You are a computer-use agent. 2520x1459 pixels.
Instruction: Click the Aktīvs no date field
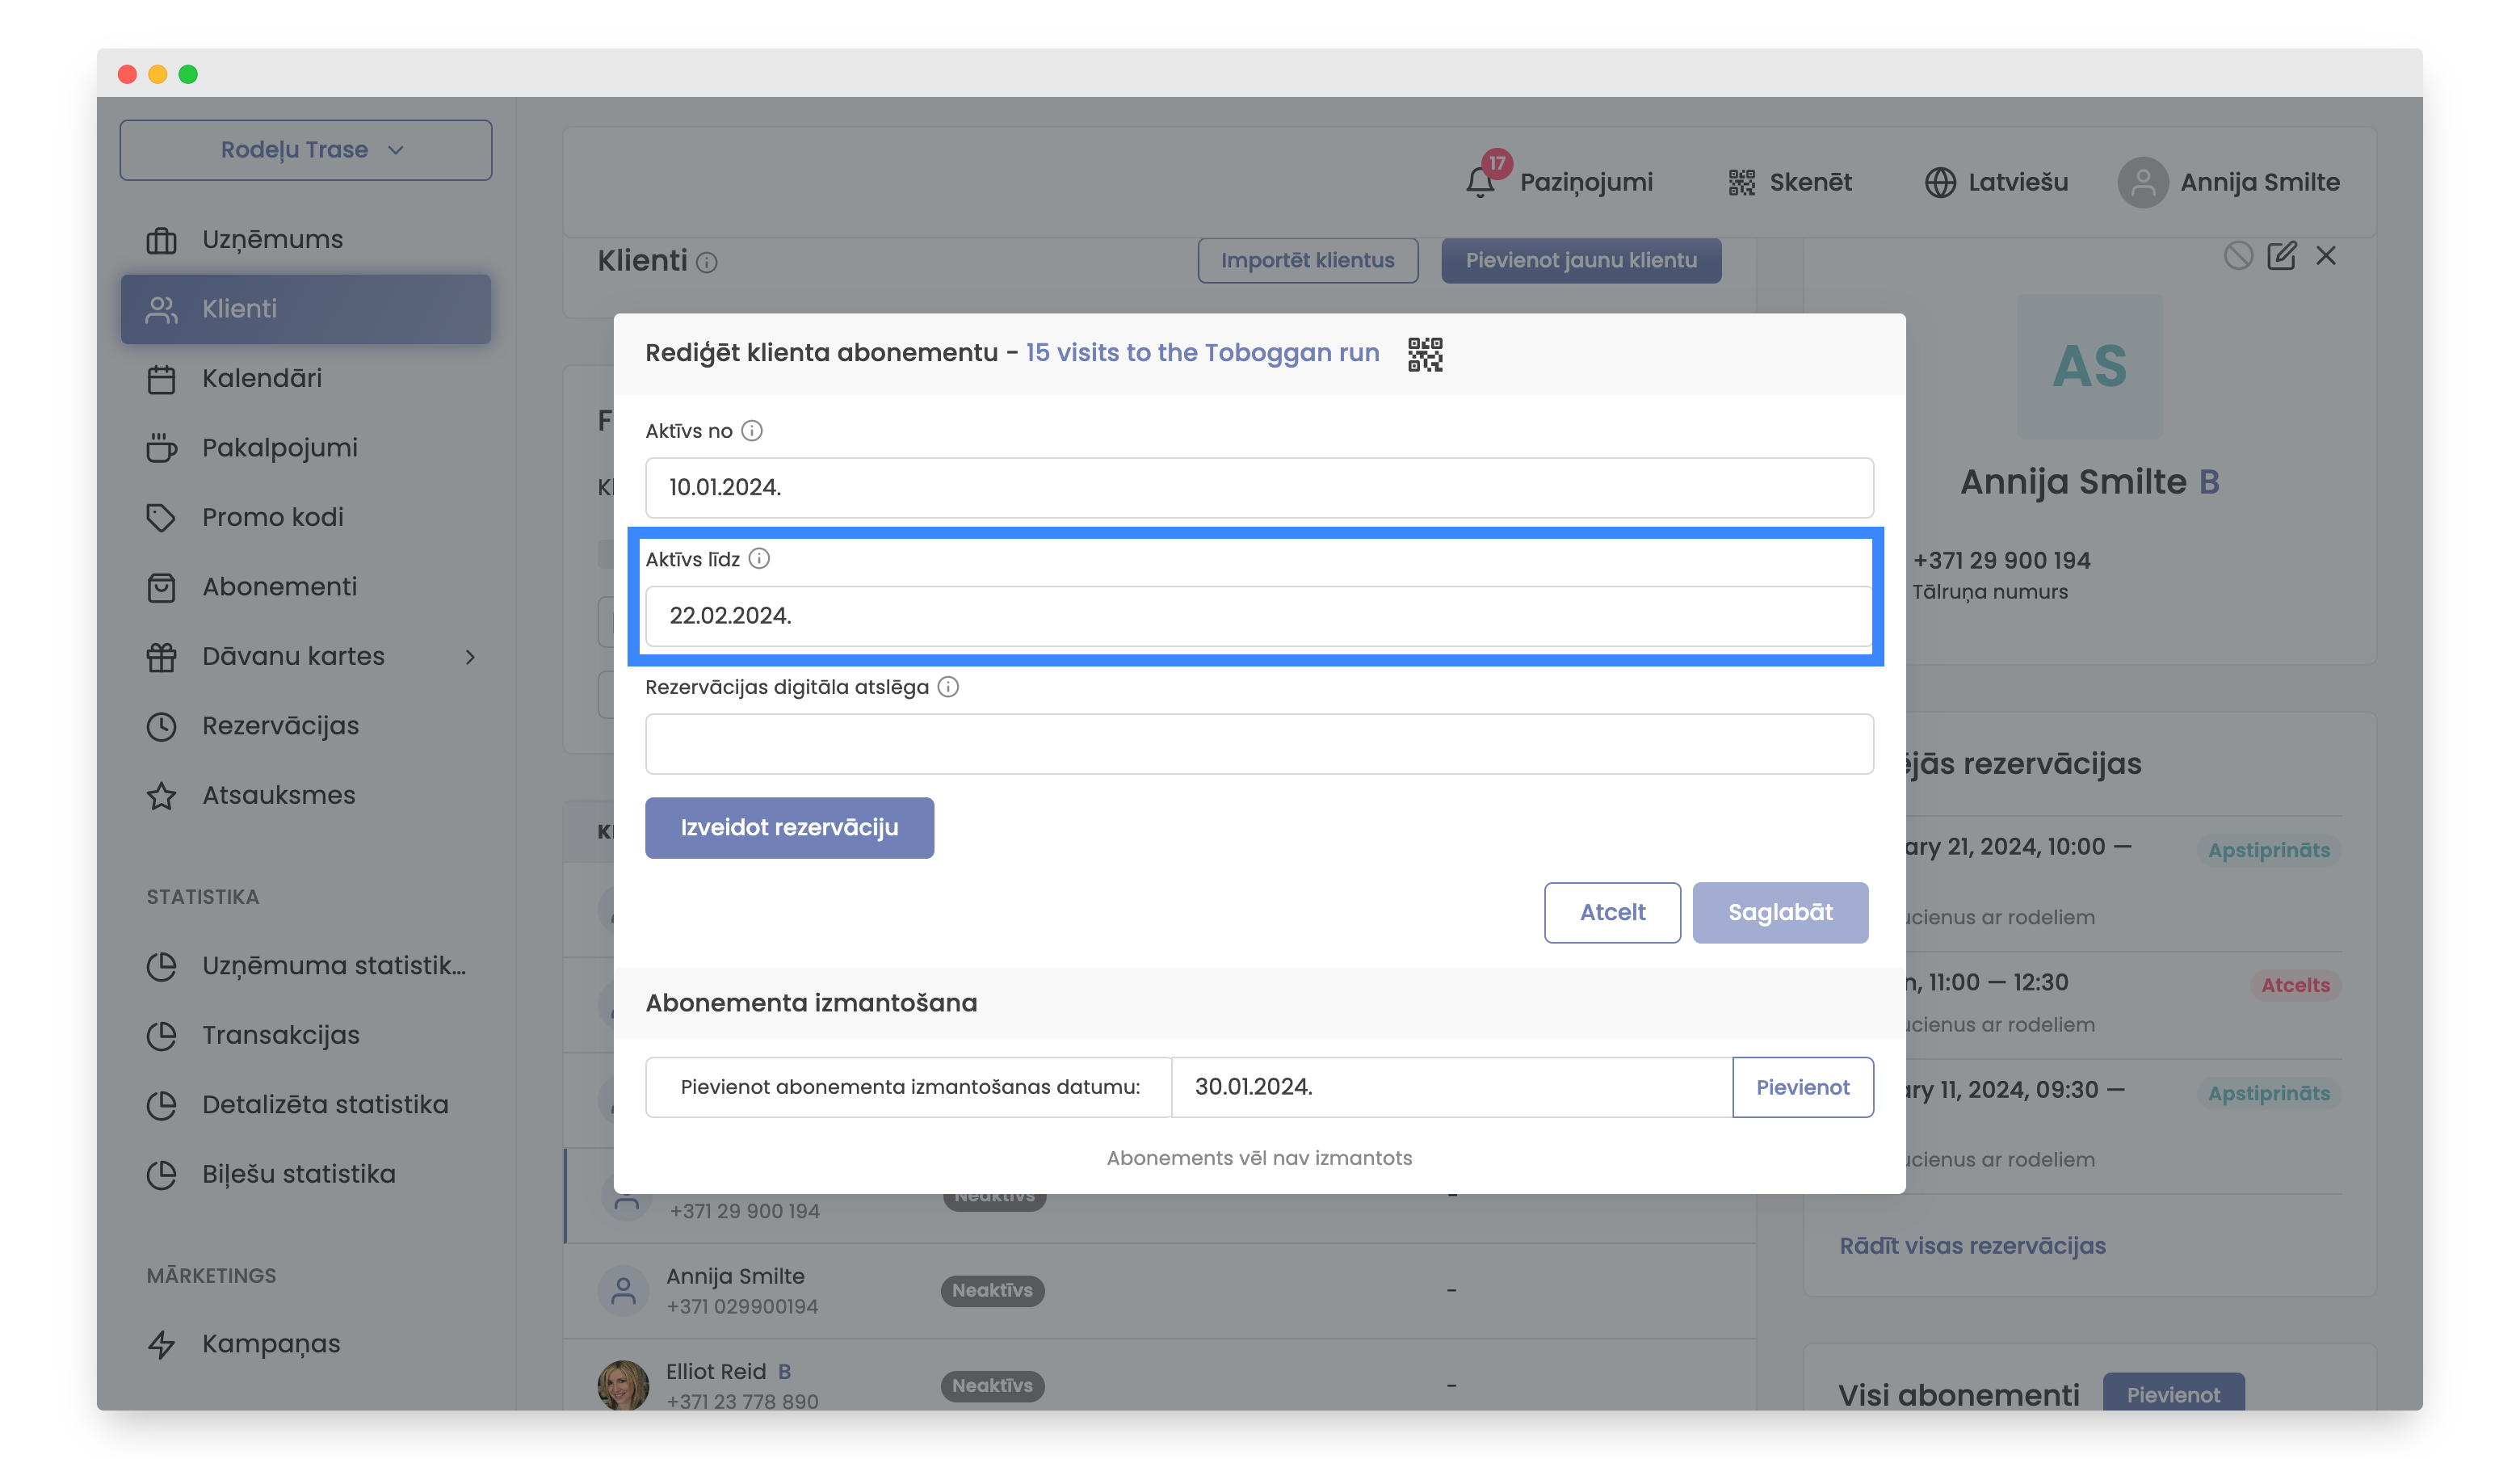1258,488
